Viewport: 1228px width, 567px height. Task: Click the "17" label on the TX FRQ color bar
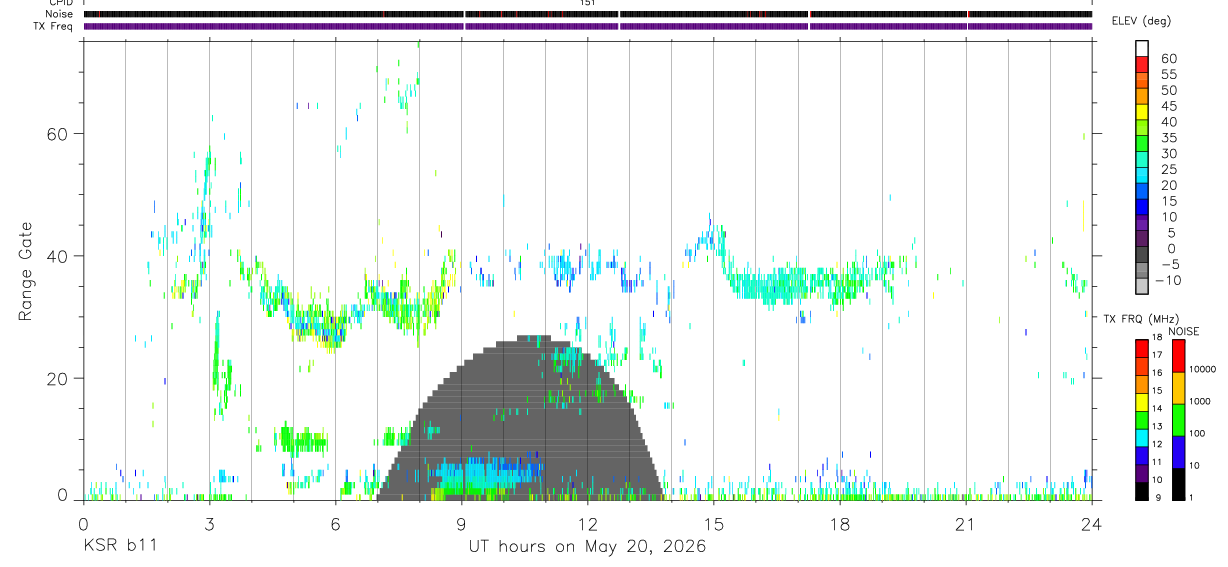point(1157,355)
